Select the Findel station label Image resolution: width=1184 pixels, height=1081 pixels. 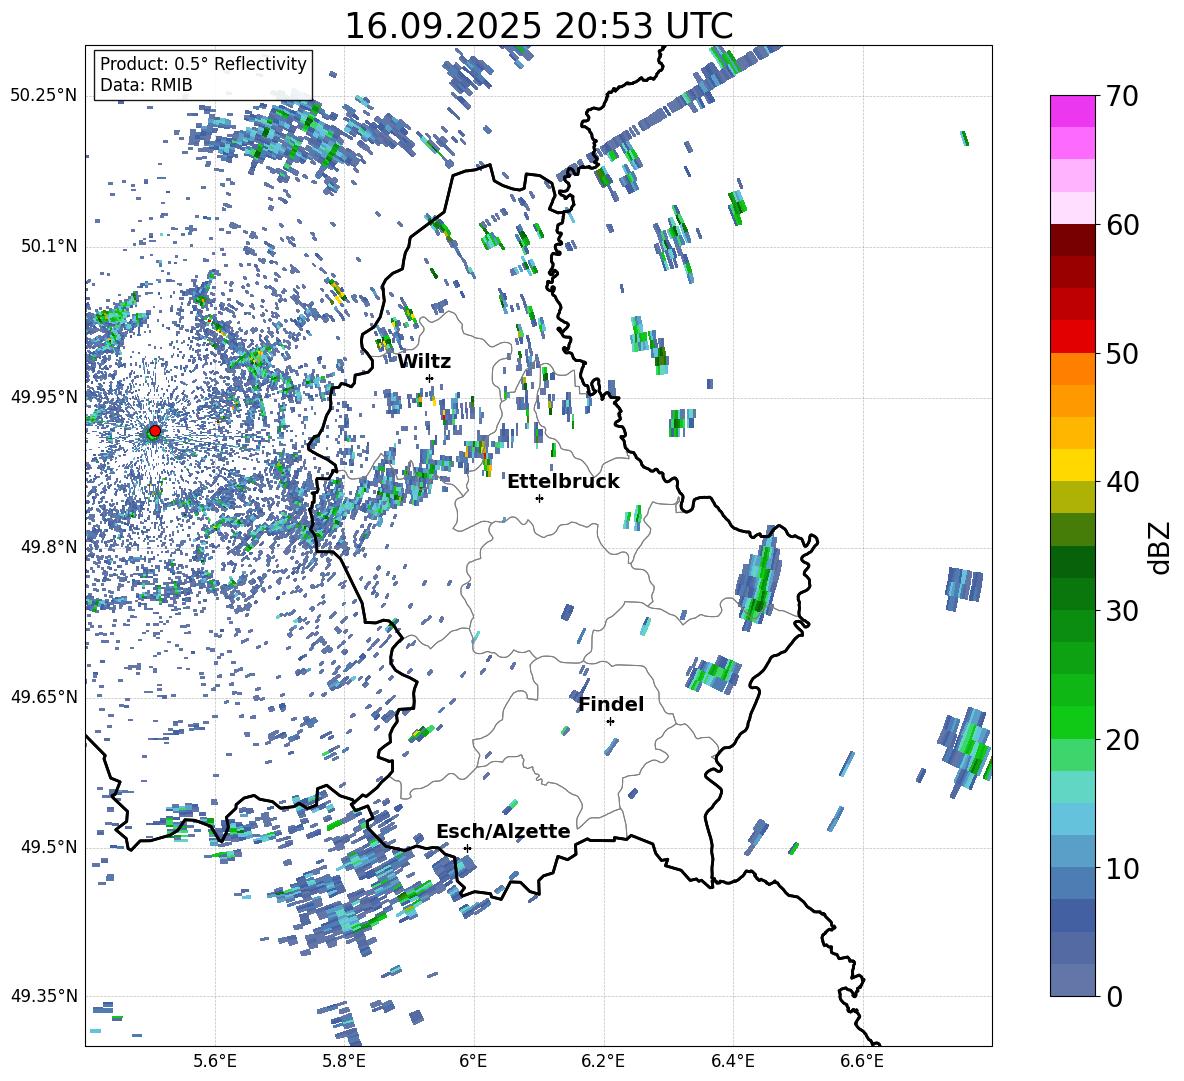click(611, 704)
